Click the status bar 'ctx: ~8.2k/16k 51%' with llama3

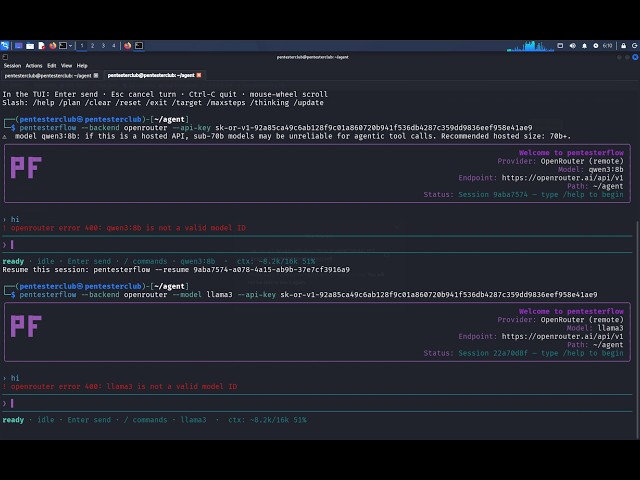(x=267, y=420)
